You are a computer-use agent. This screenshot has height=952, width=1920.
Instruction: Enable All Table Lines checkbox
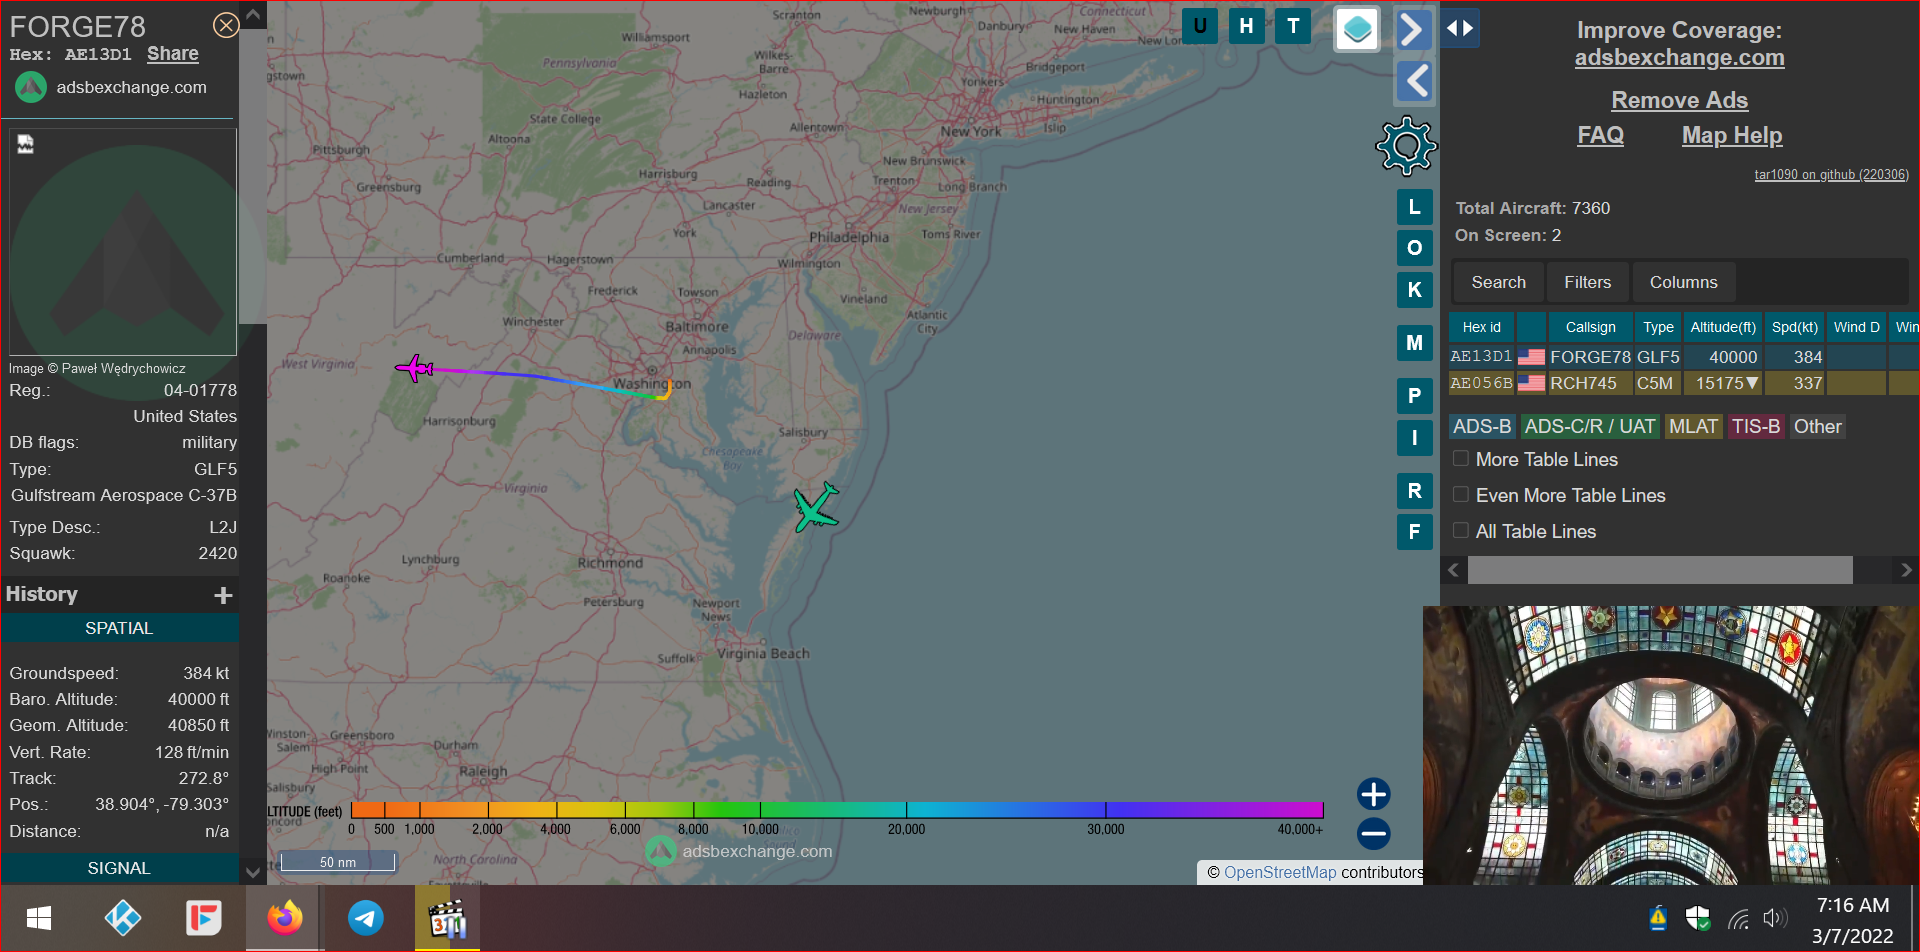(x=1461, y=531)
